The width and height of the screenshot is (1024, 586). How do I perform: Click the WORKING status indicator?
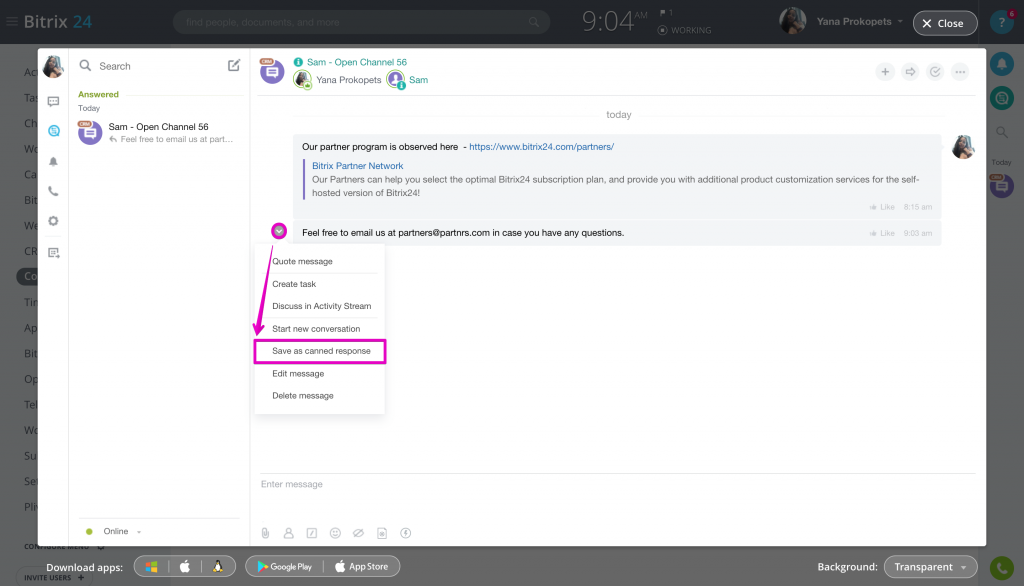point(684,30)
